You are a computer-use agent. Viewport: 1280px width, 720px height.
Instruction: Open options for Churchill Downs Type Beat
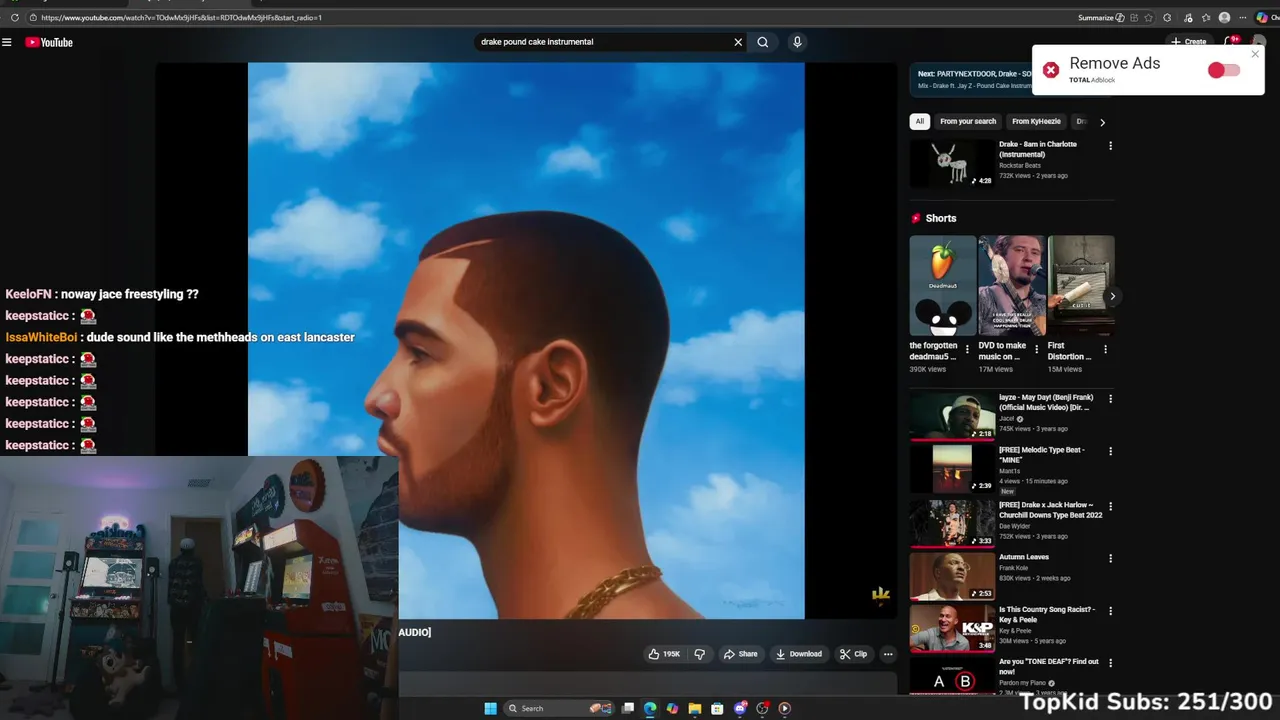[1110, 506]
